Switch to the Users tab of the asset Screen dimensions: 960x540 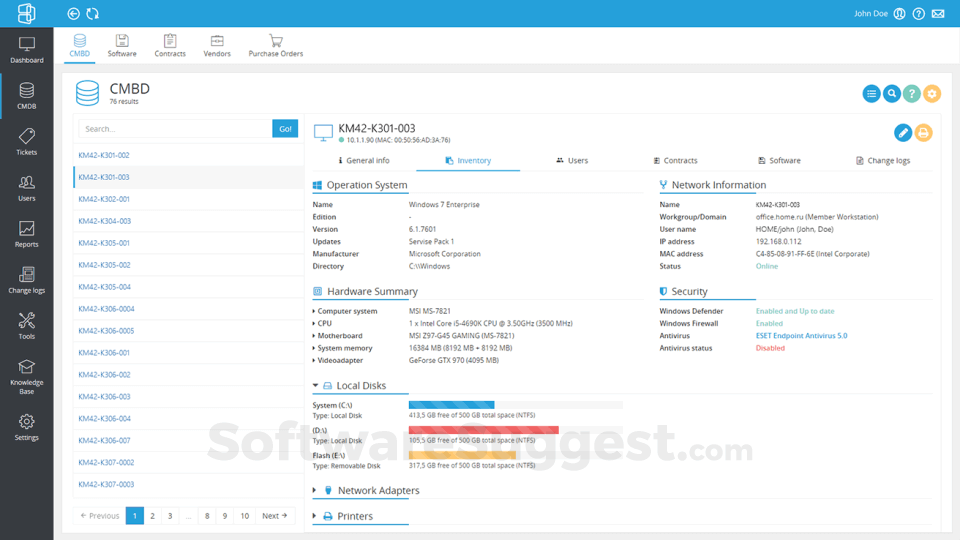coord(572,160)
